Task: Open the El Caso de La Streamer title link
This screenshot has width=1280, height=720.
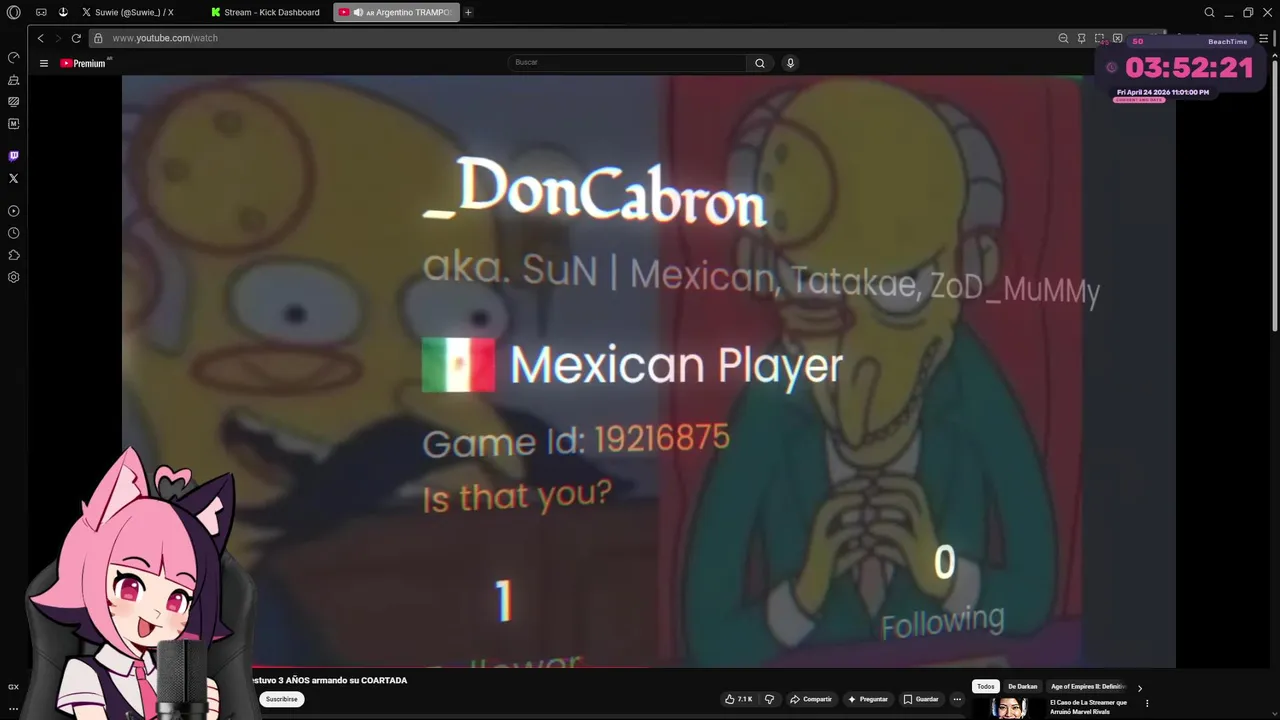Action: [x=1088, y=706]
